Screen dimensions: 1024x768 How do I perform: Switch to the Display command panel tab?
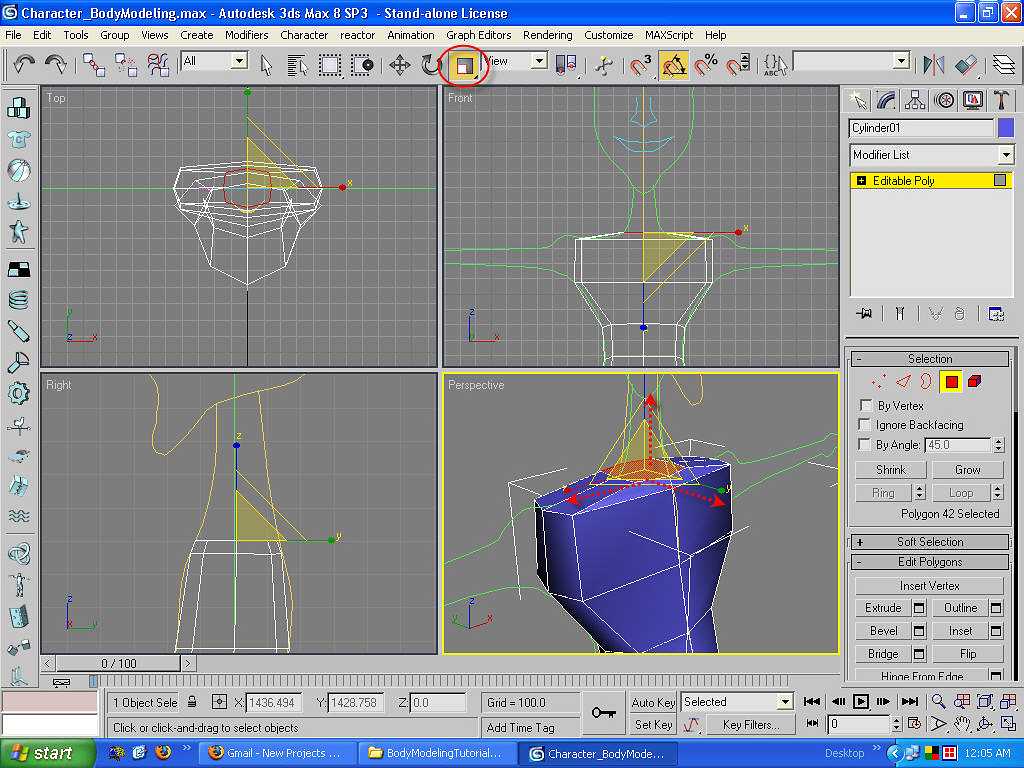(973, 100)
